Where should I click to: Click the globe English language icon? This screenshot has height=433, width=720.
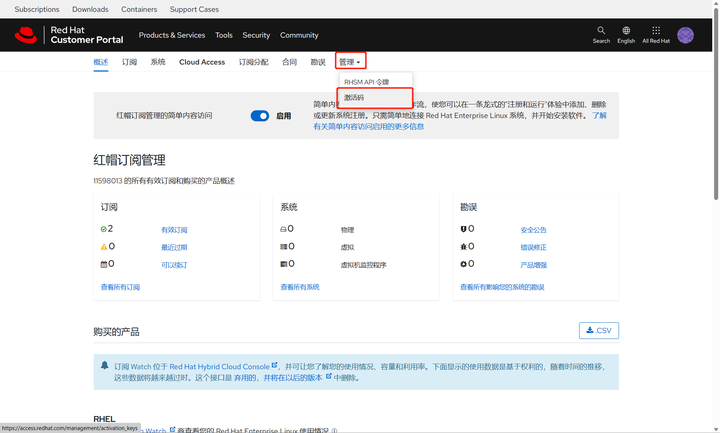626,30
